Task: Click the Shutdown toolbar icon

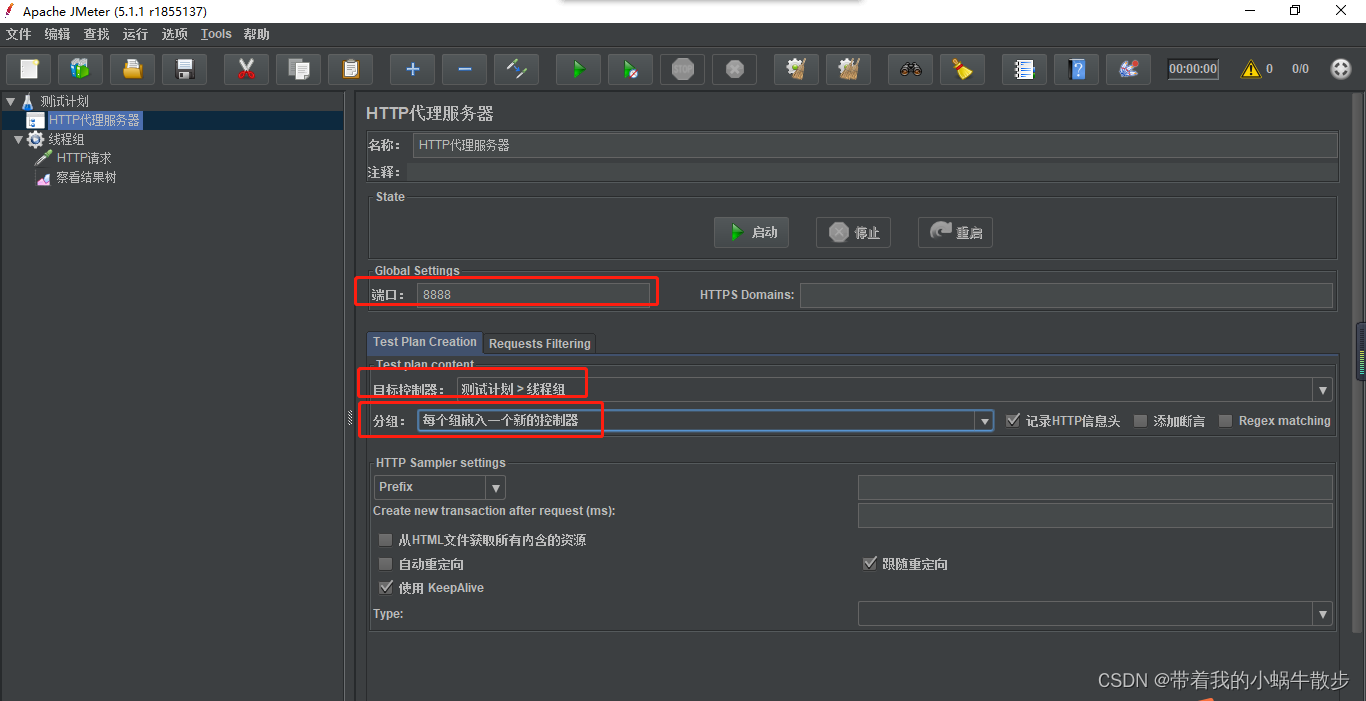Action: point(734,69)
